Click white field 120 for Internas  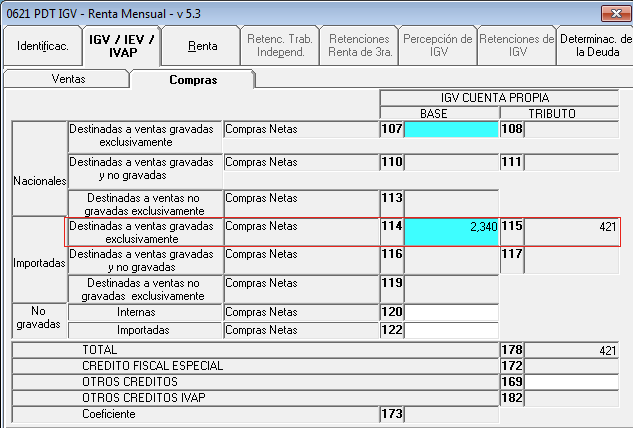tap(451, 313)
